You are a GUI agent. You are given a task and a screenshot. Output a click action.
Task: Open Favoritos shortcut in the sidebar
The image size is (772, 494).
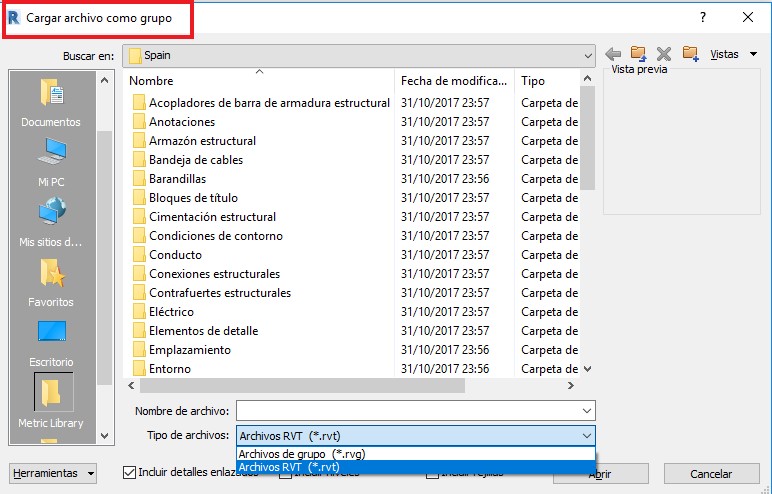(x=51, y=282)
